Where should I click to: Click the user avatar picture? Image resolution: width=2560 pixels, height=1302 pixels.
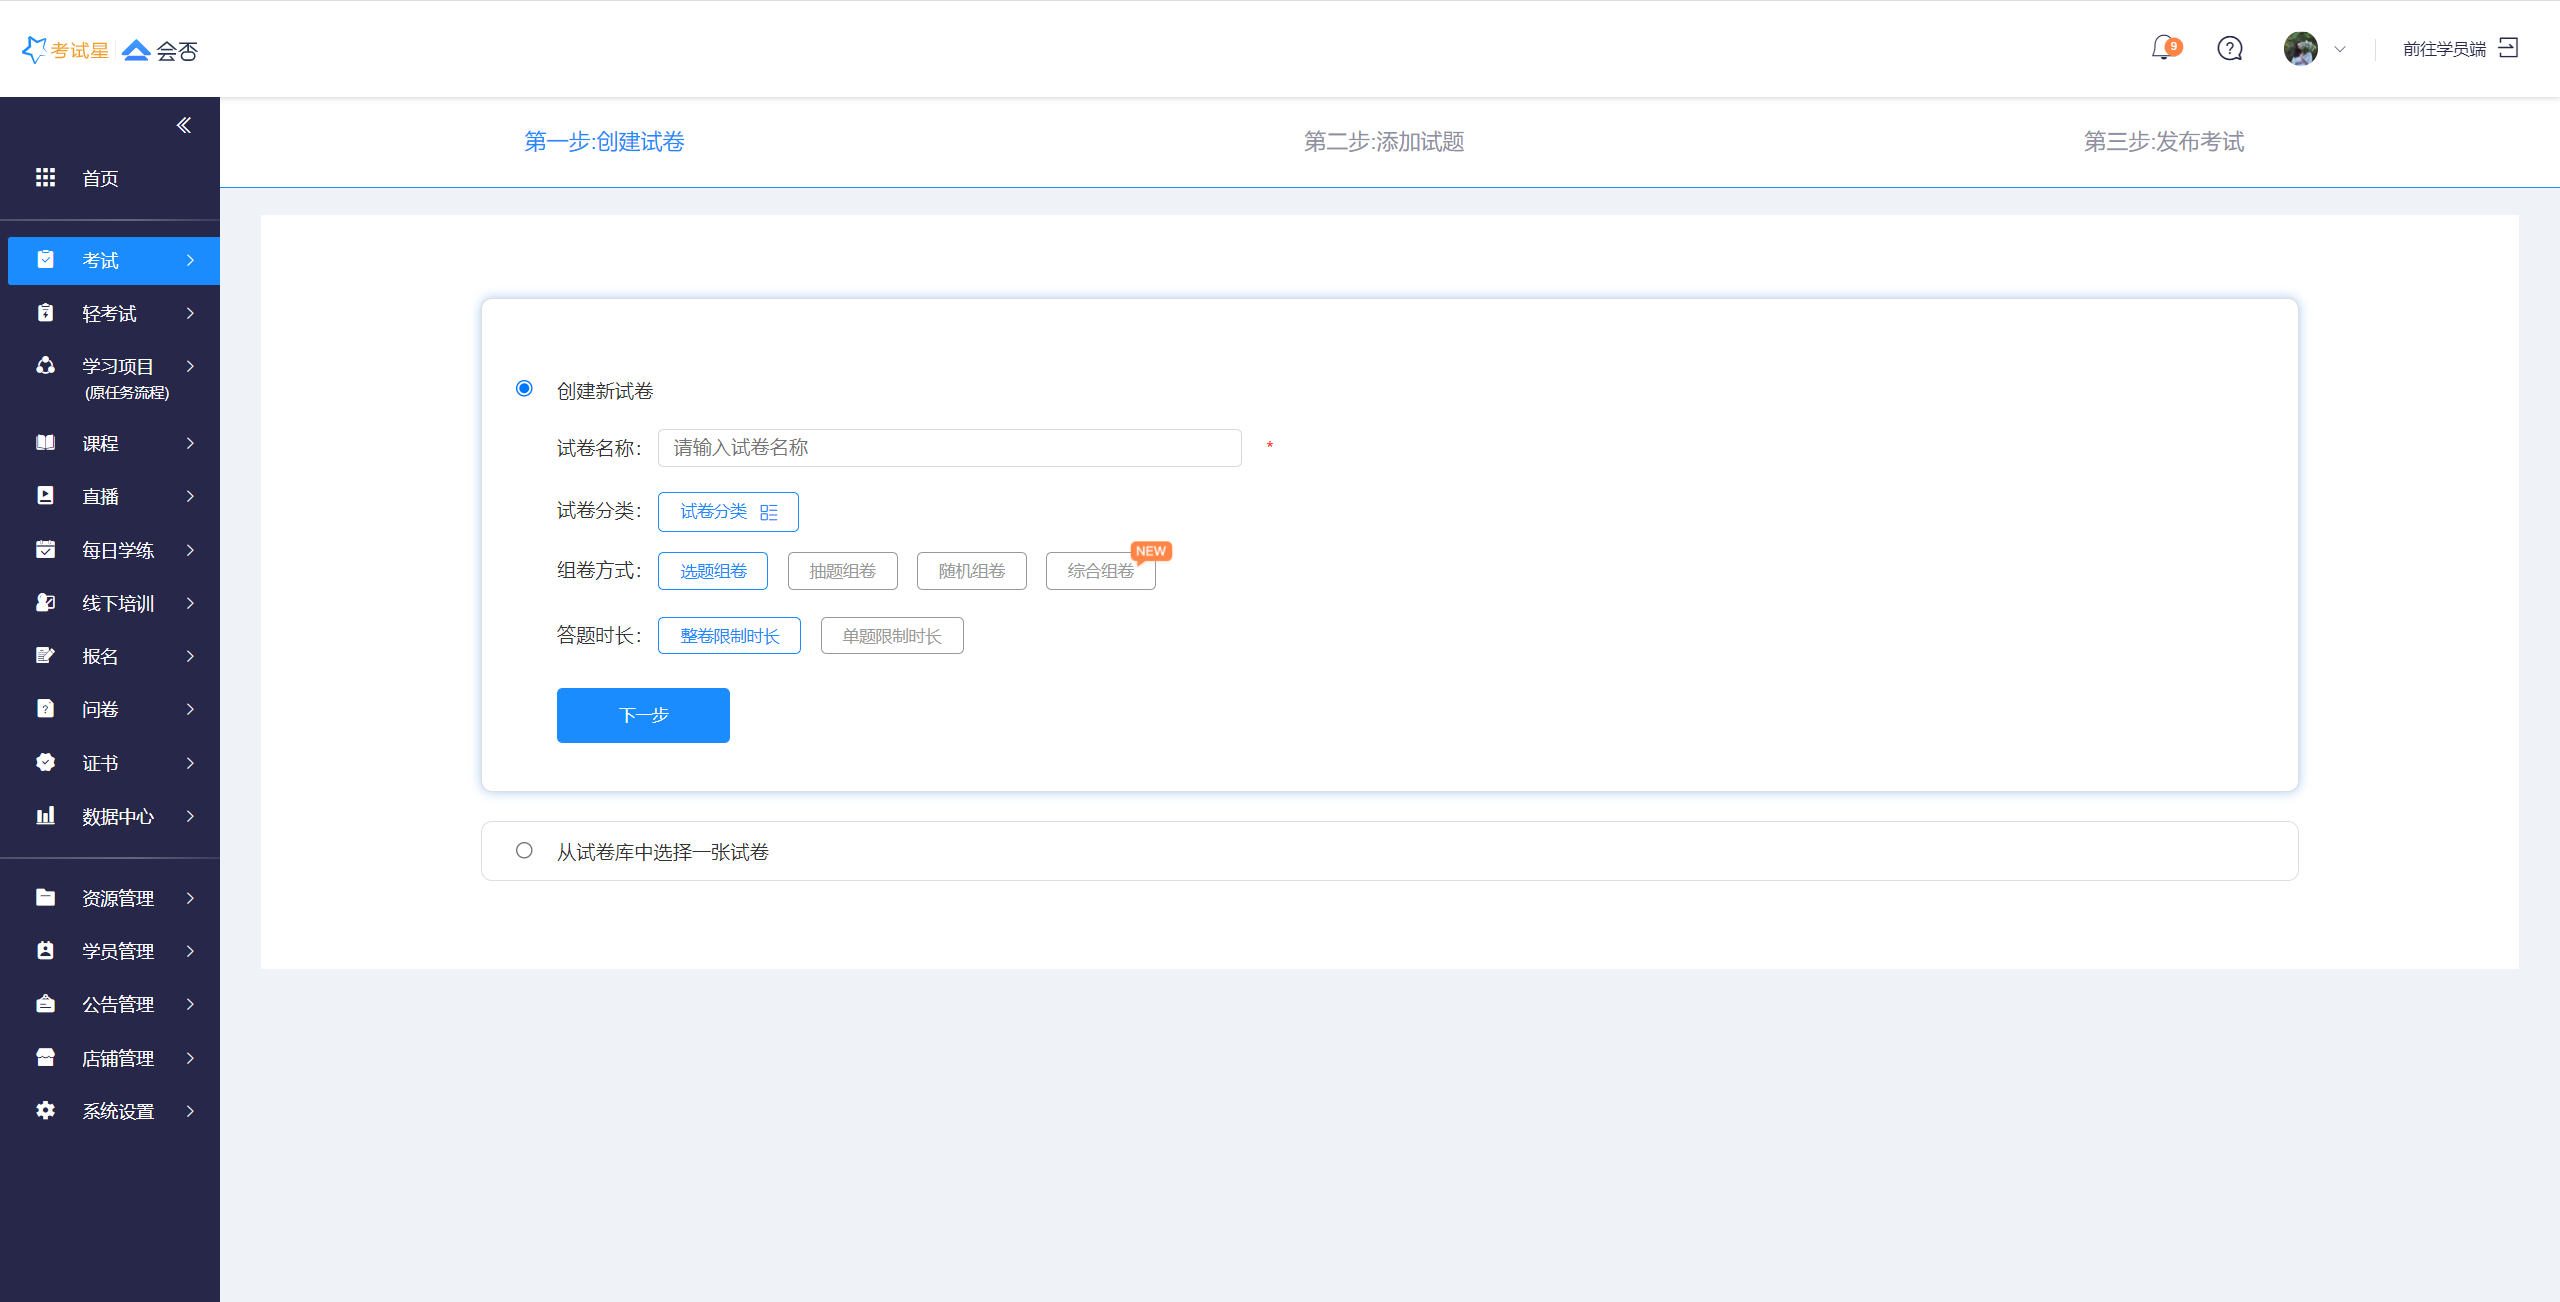point(2300,48)
